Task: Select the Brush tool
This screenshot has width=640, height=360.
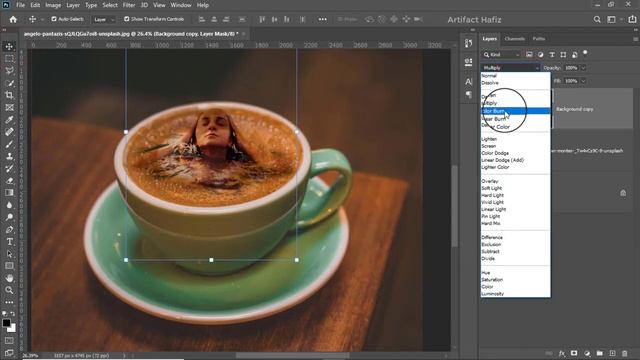Action: point(9,144)
